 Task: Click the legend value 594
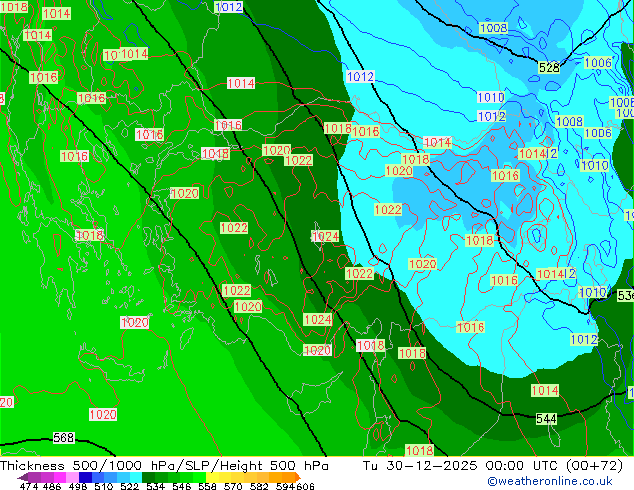pyautogui.click(x=285, y=486)
